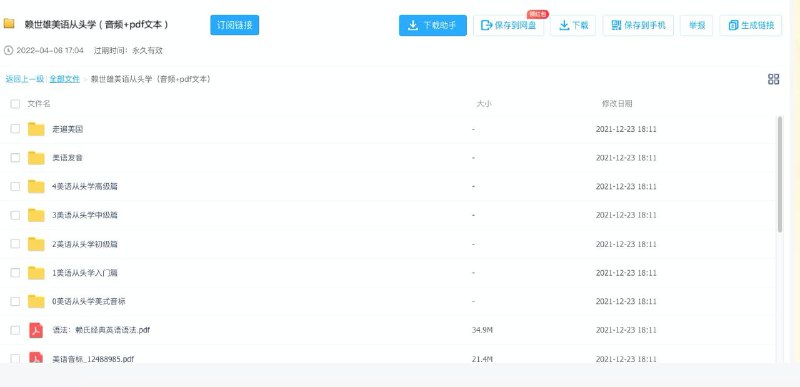
Task: Click the 生成链接 button
Action: [751, 25]
